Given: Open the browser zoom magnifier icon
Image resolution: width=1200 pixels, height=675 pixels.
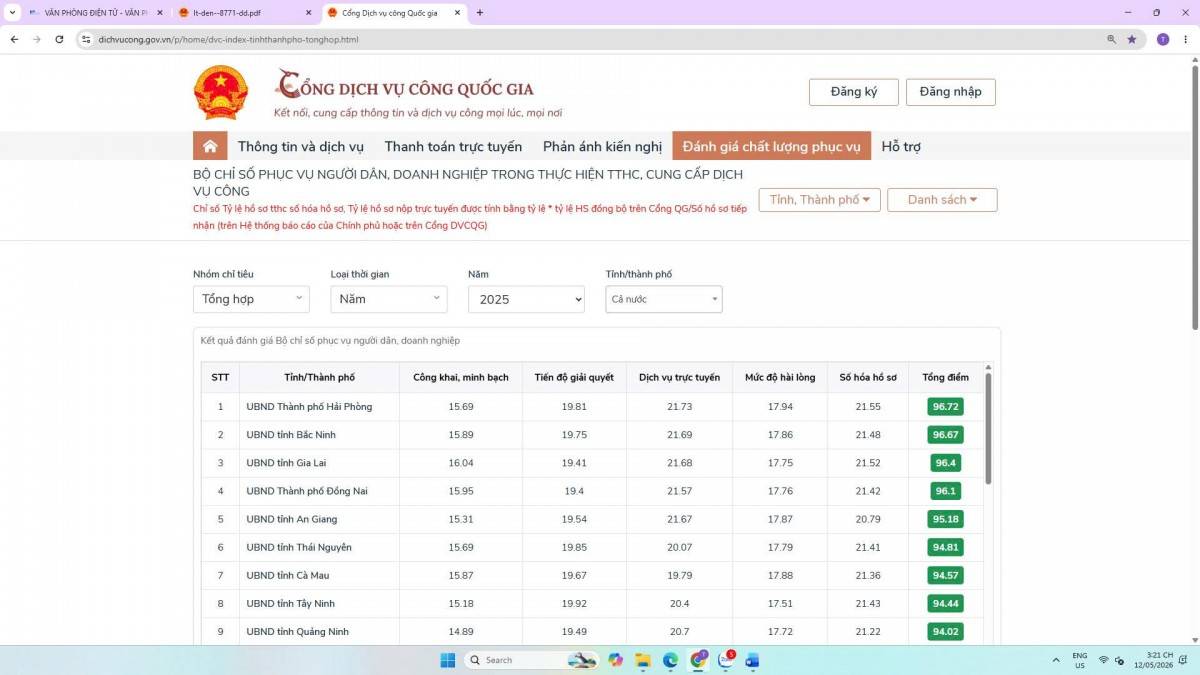Looking at the screenshot, I should (x=1111, y=39).
